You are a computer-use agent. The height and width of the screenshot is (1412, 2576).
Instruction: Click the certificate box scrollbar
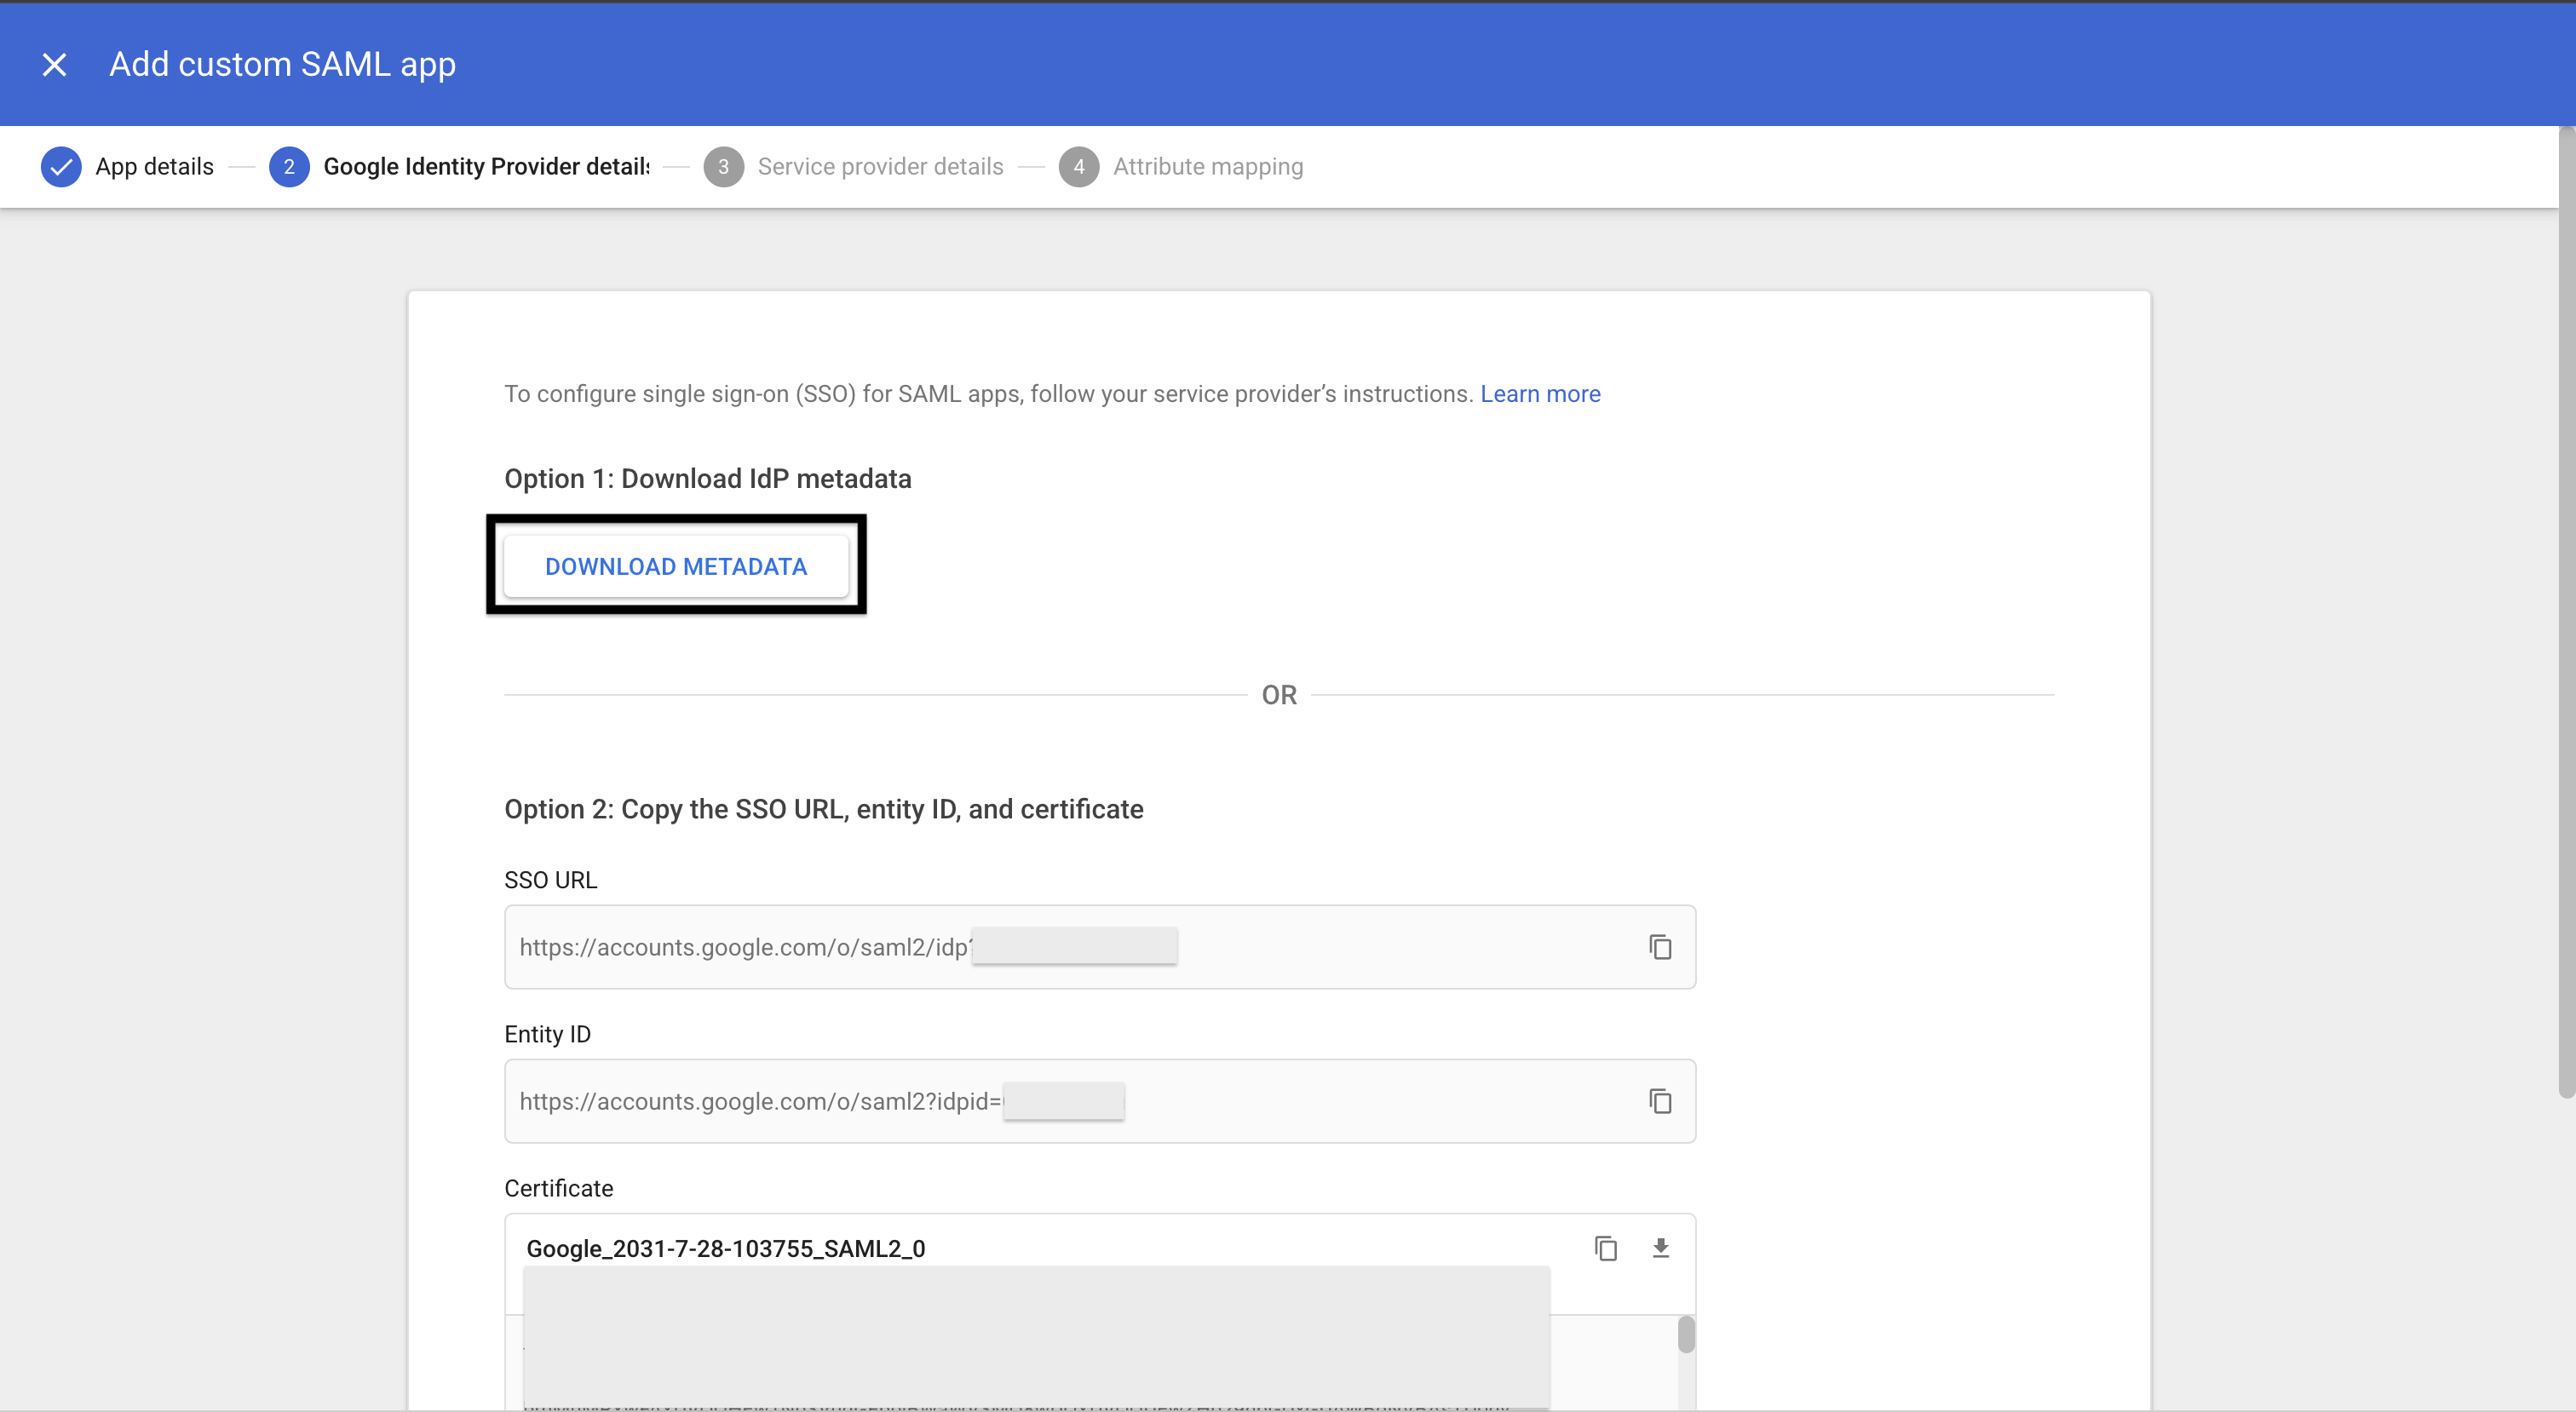[x=1686, y=1335]
